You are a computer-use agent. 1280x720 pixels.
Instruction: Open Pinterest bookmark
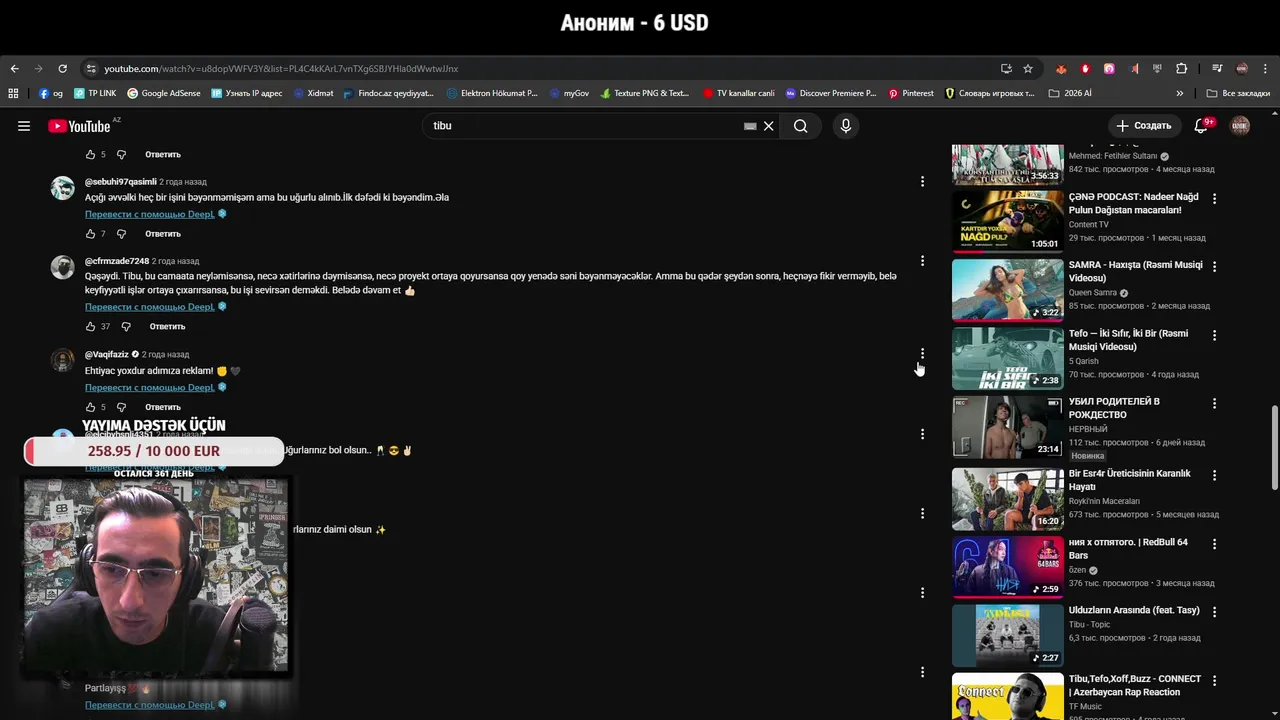pos(911,93)
